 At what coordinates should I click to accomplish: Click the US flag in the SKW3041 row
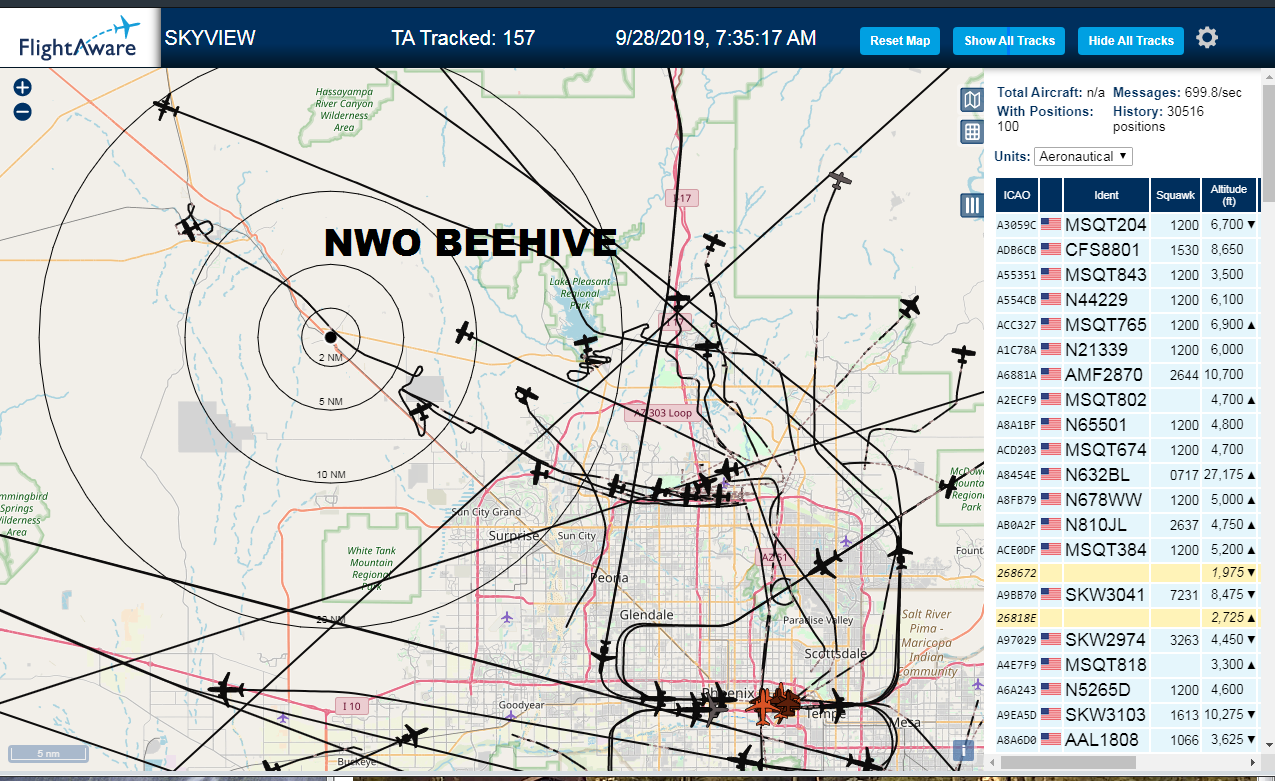1050,594
